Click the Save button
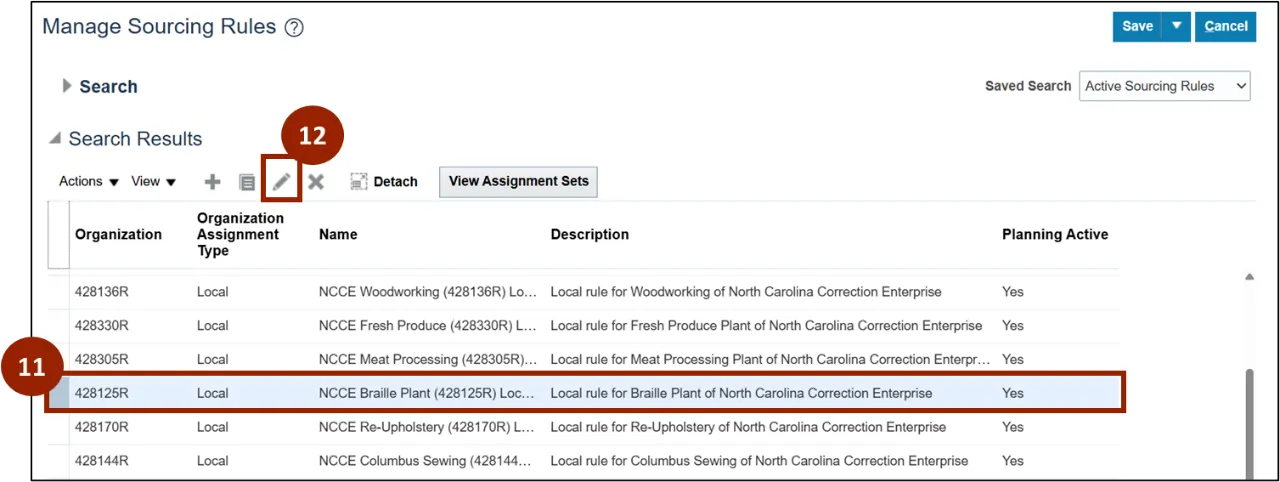This screenshot has width=1280, height=482. pos(1138,27)
